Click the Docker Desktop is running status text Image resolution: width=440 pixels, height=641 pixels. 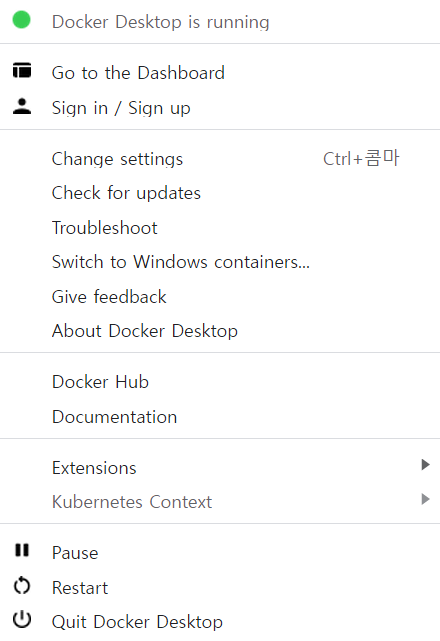[x=161, y=22]
